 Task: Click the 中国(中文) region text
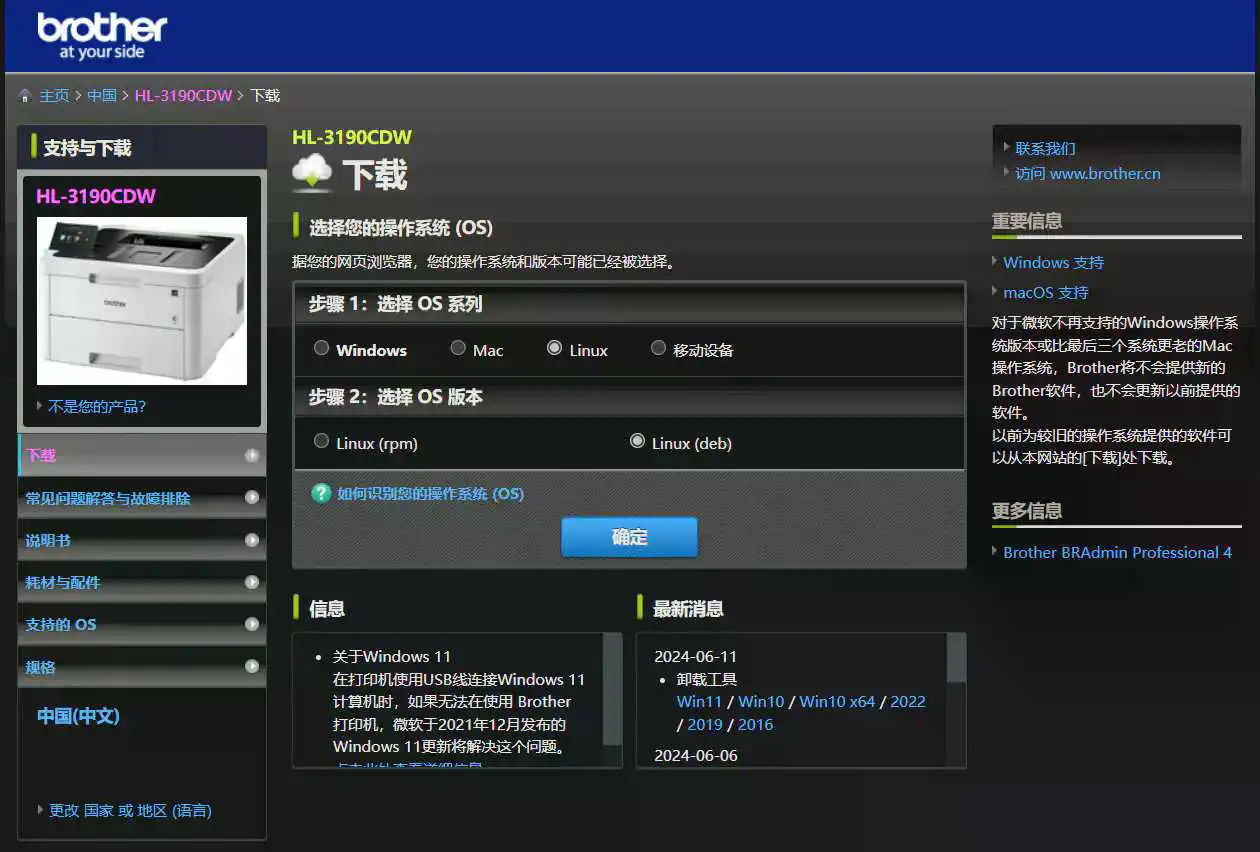tap(78, 716)
